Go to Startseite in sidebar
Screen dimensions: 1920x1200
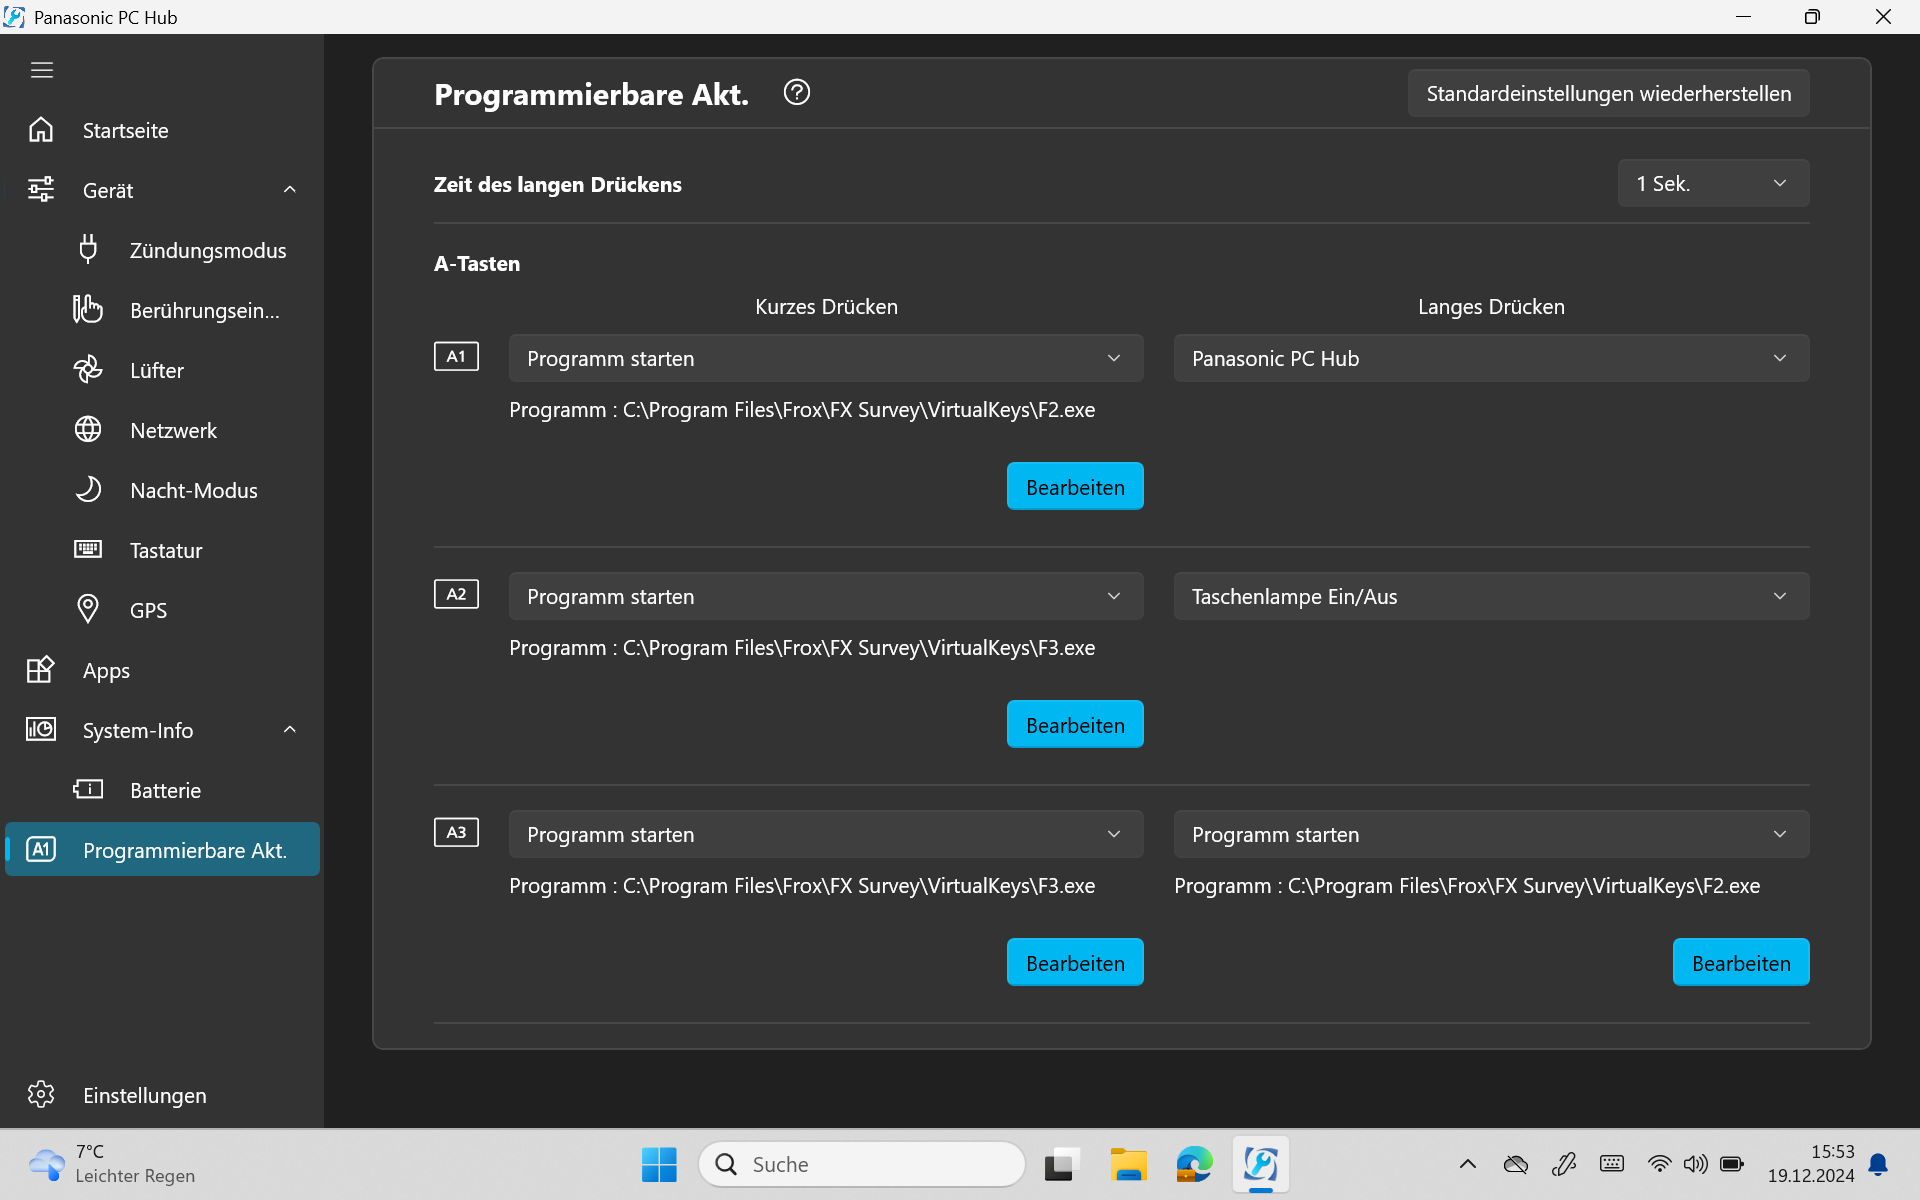(125, 130)
